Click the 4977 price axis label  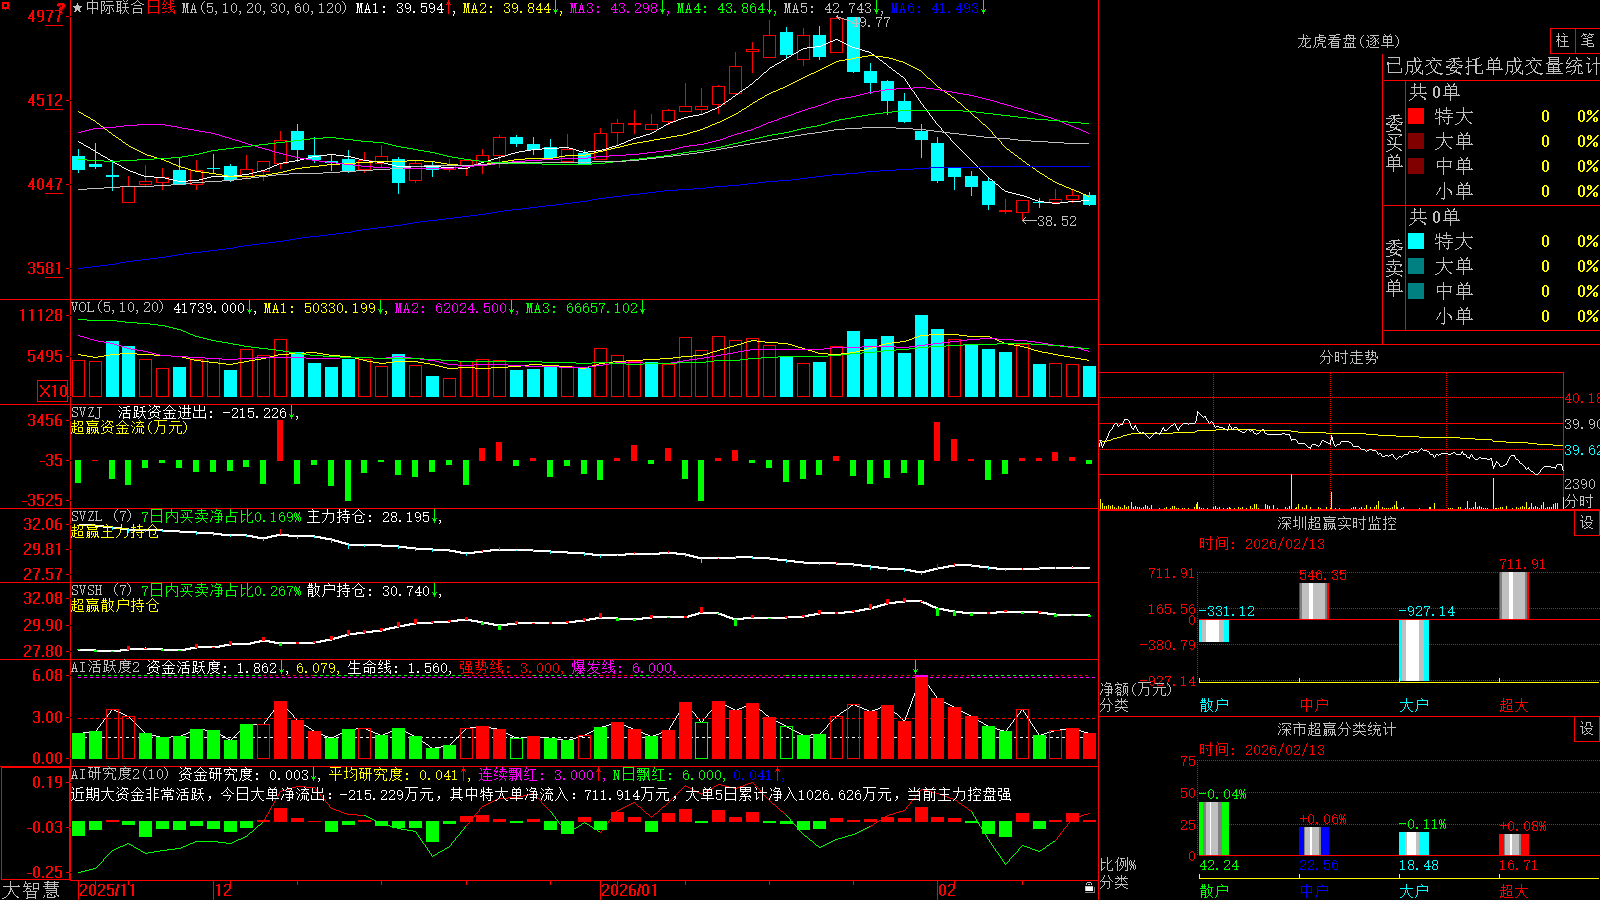coord(45,16)
